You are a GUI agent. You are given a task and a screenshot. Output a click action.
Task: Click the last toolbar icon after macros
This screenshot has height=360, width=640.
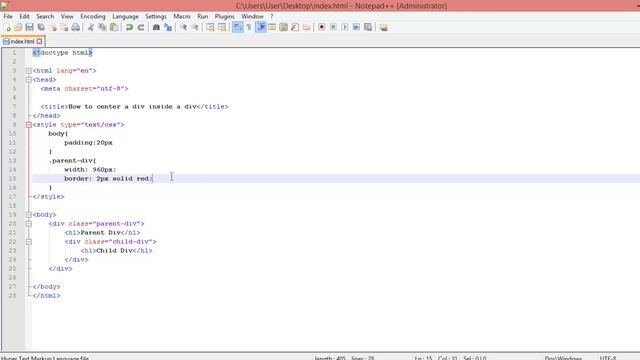(x=383, y=27)
